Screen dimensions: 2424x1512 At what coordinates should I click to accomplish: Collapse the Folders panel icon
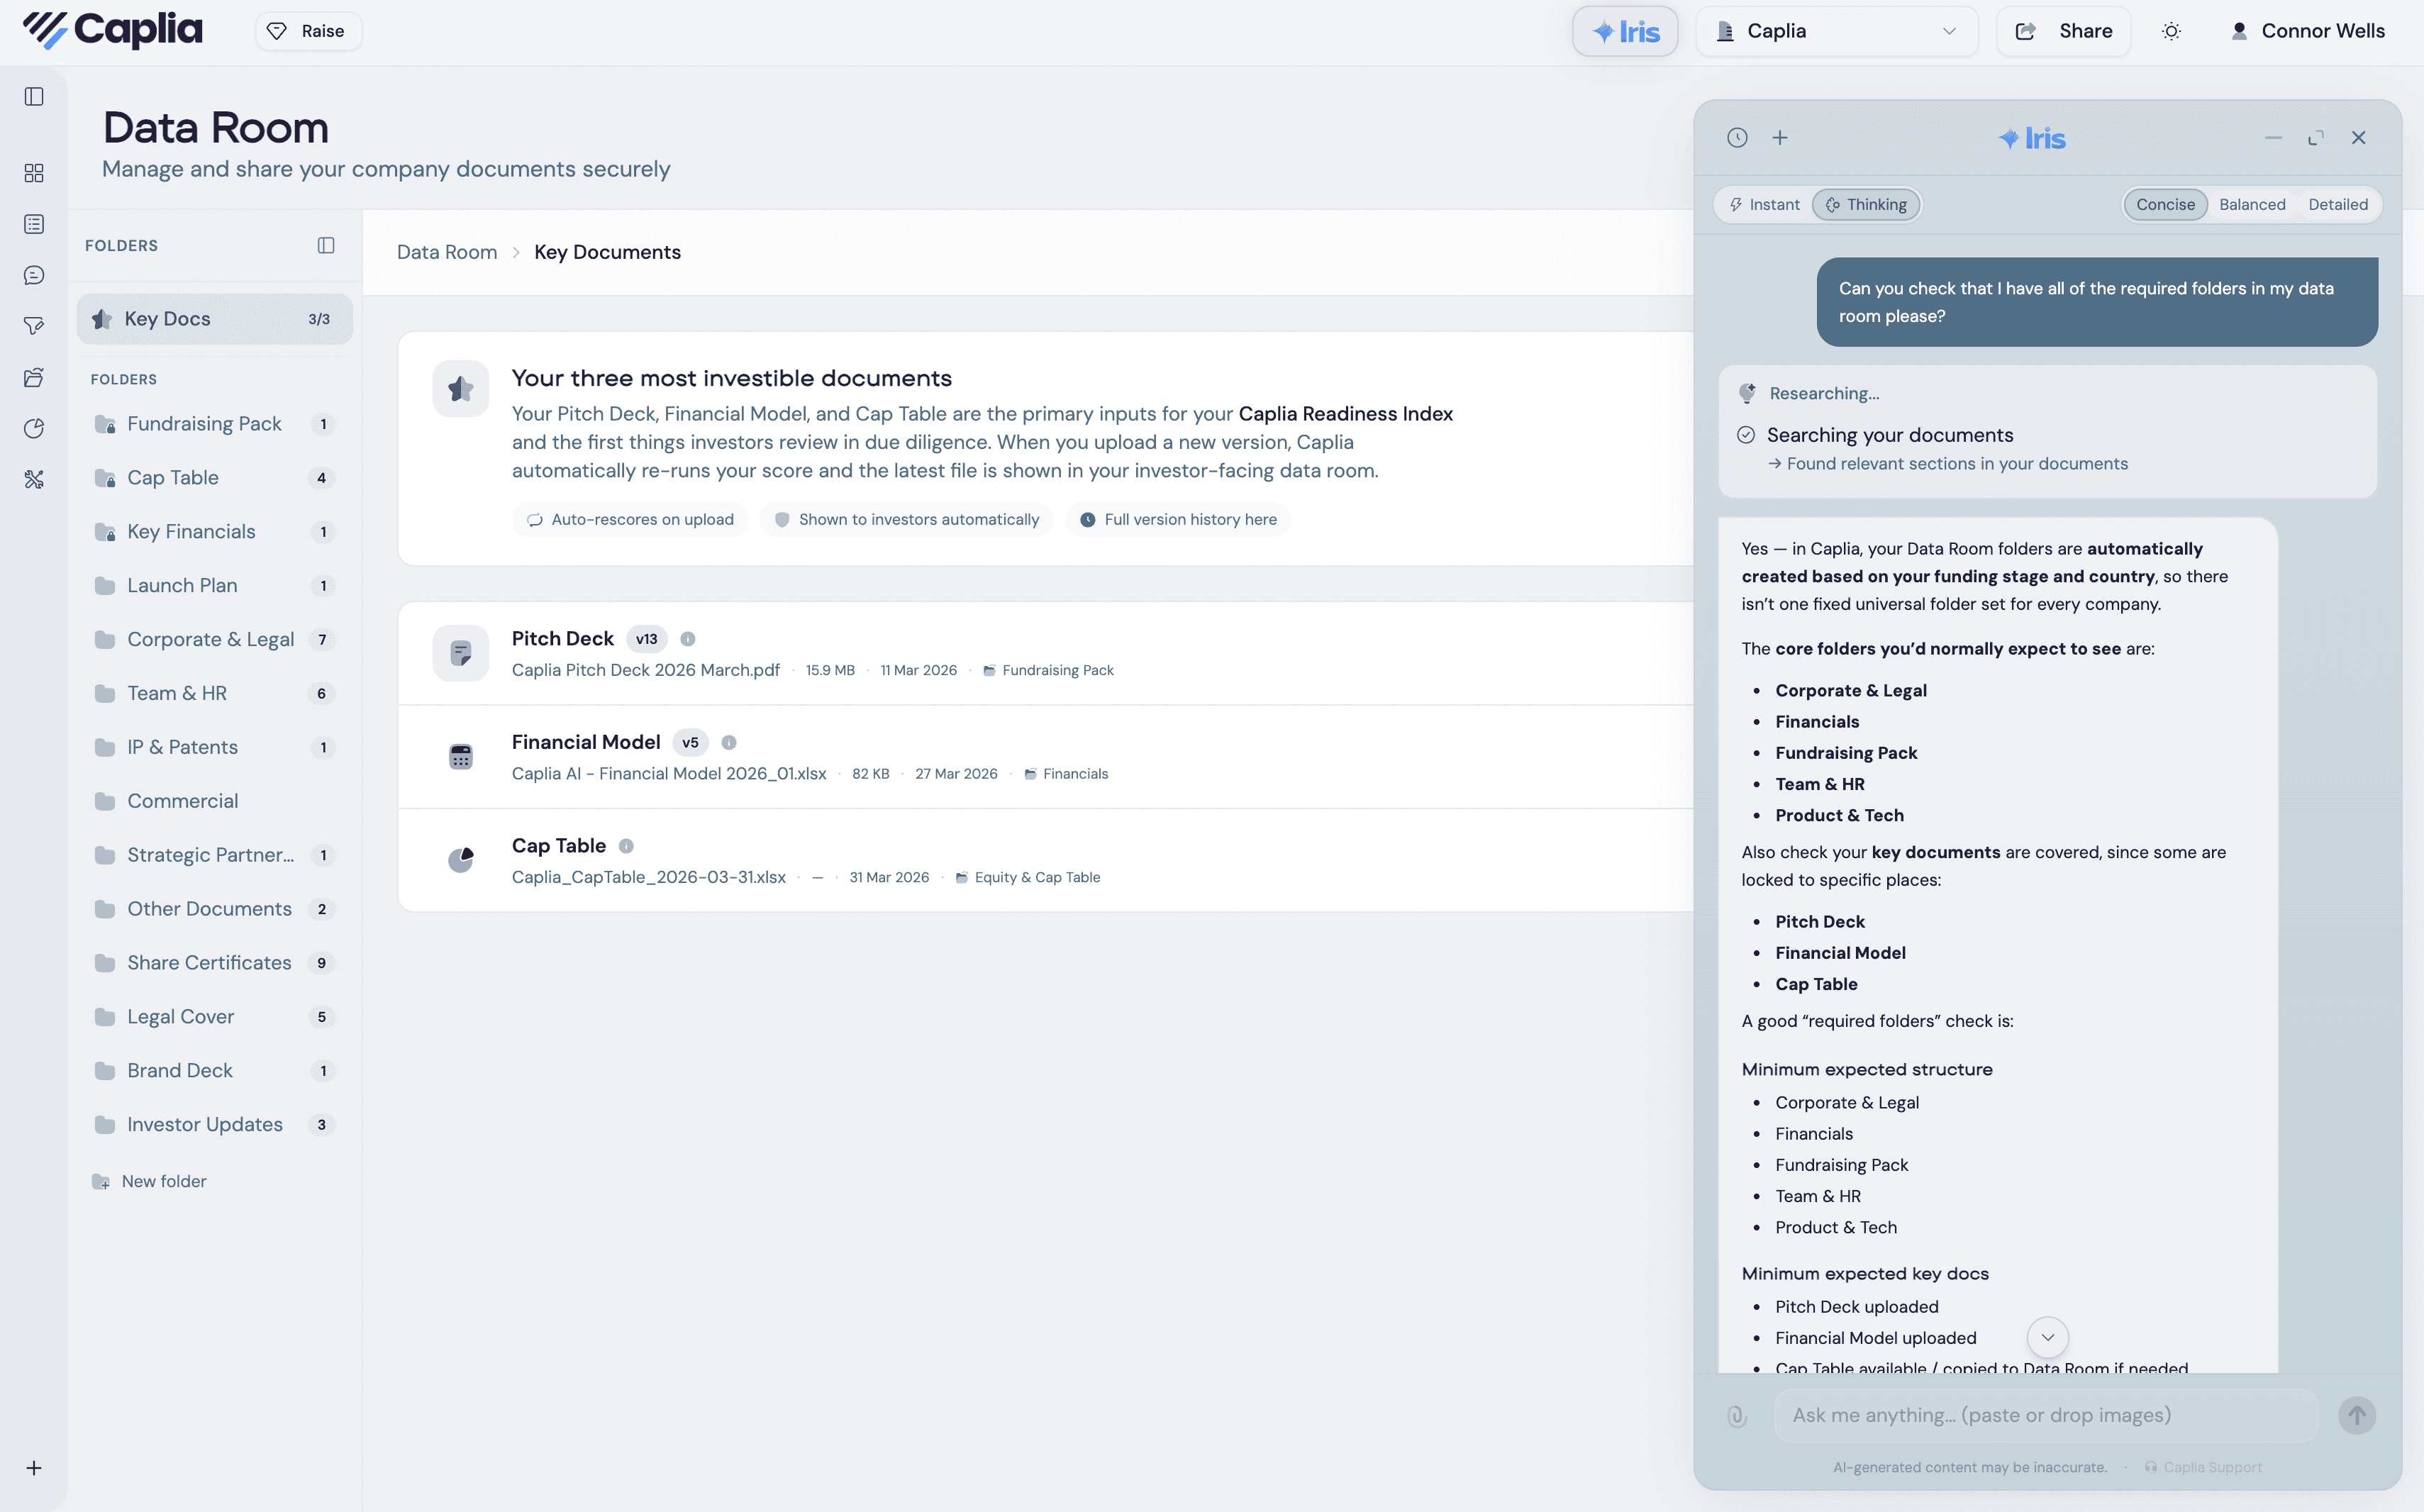[326, 245]
